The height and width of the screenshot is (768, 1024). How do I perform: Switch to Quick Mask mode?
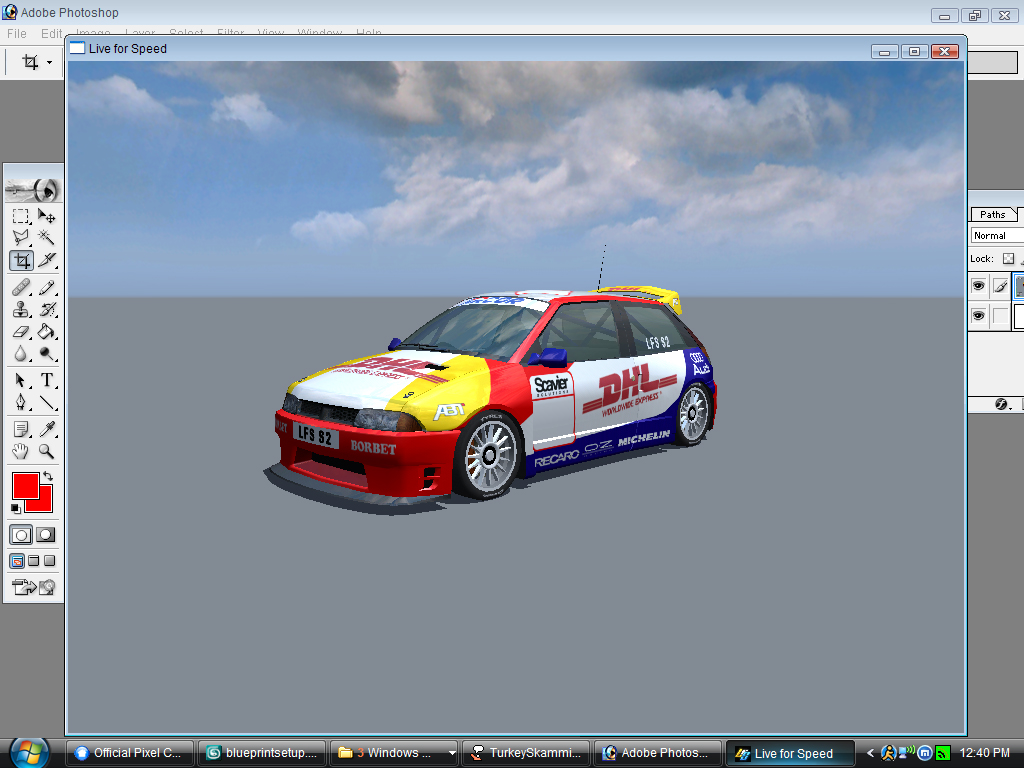(x=46, y=536)
